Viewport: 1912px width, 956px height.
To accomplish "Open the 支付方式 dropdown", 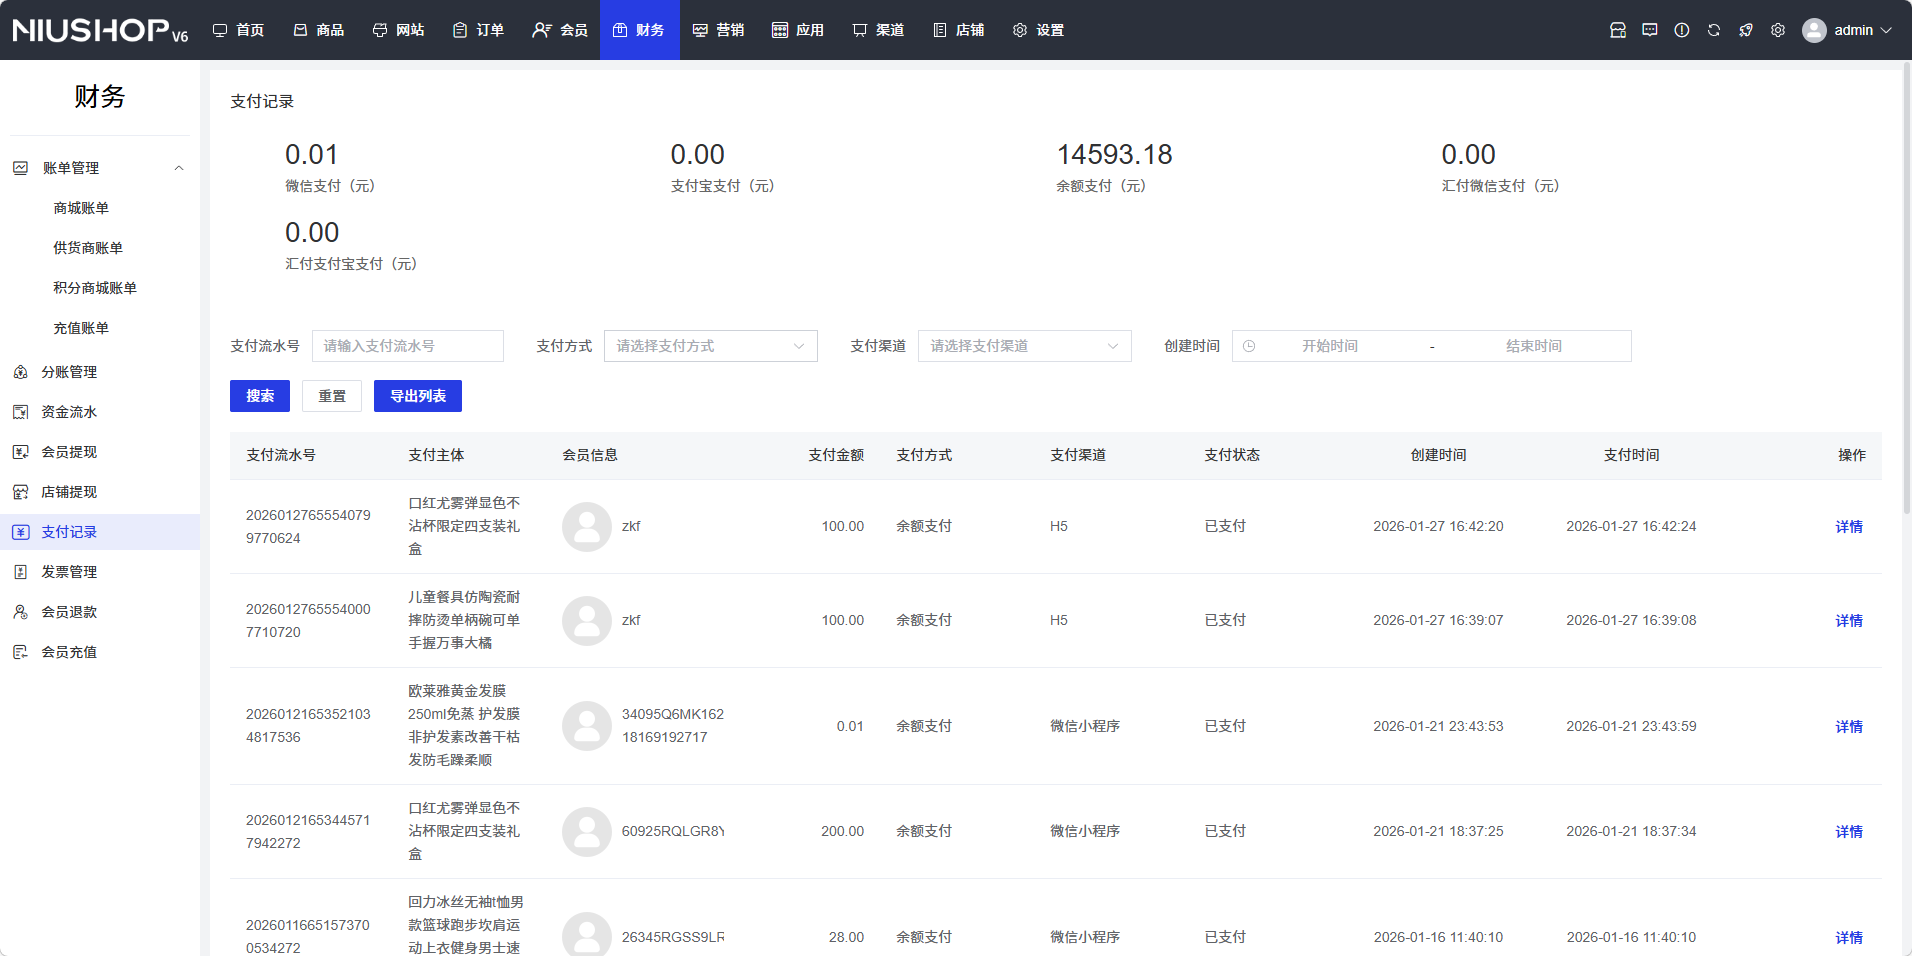I will (x=710, y=346).
